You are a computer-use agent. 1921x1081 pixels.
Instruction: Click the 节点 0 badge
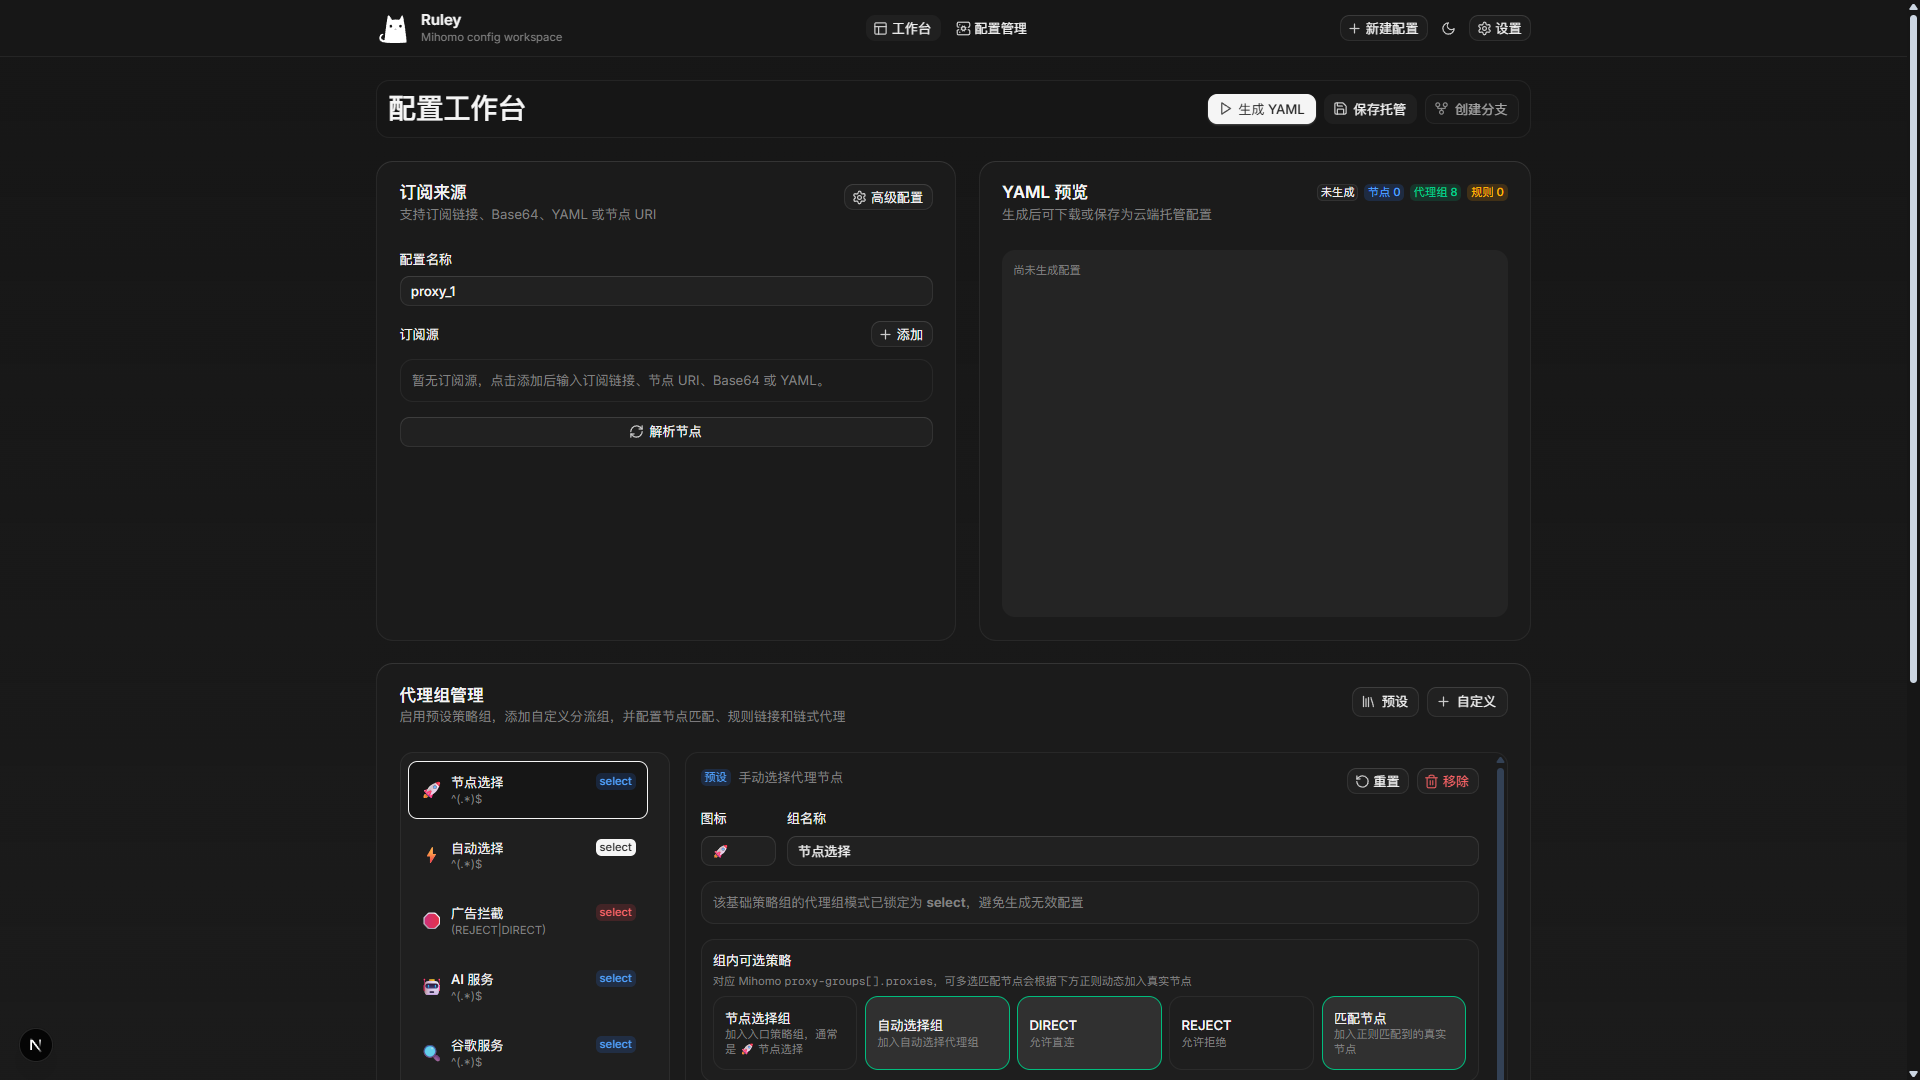(x=1384, y=192)
